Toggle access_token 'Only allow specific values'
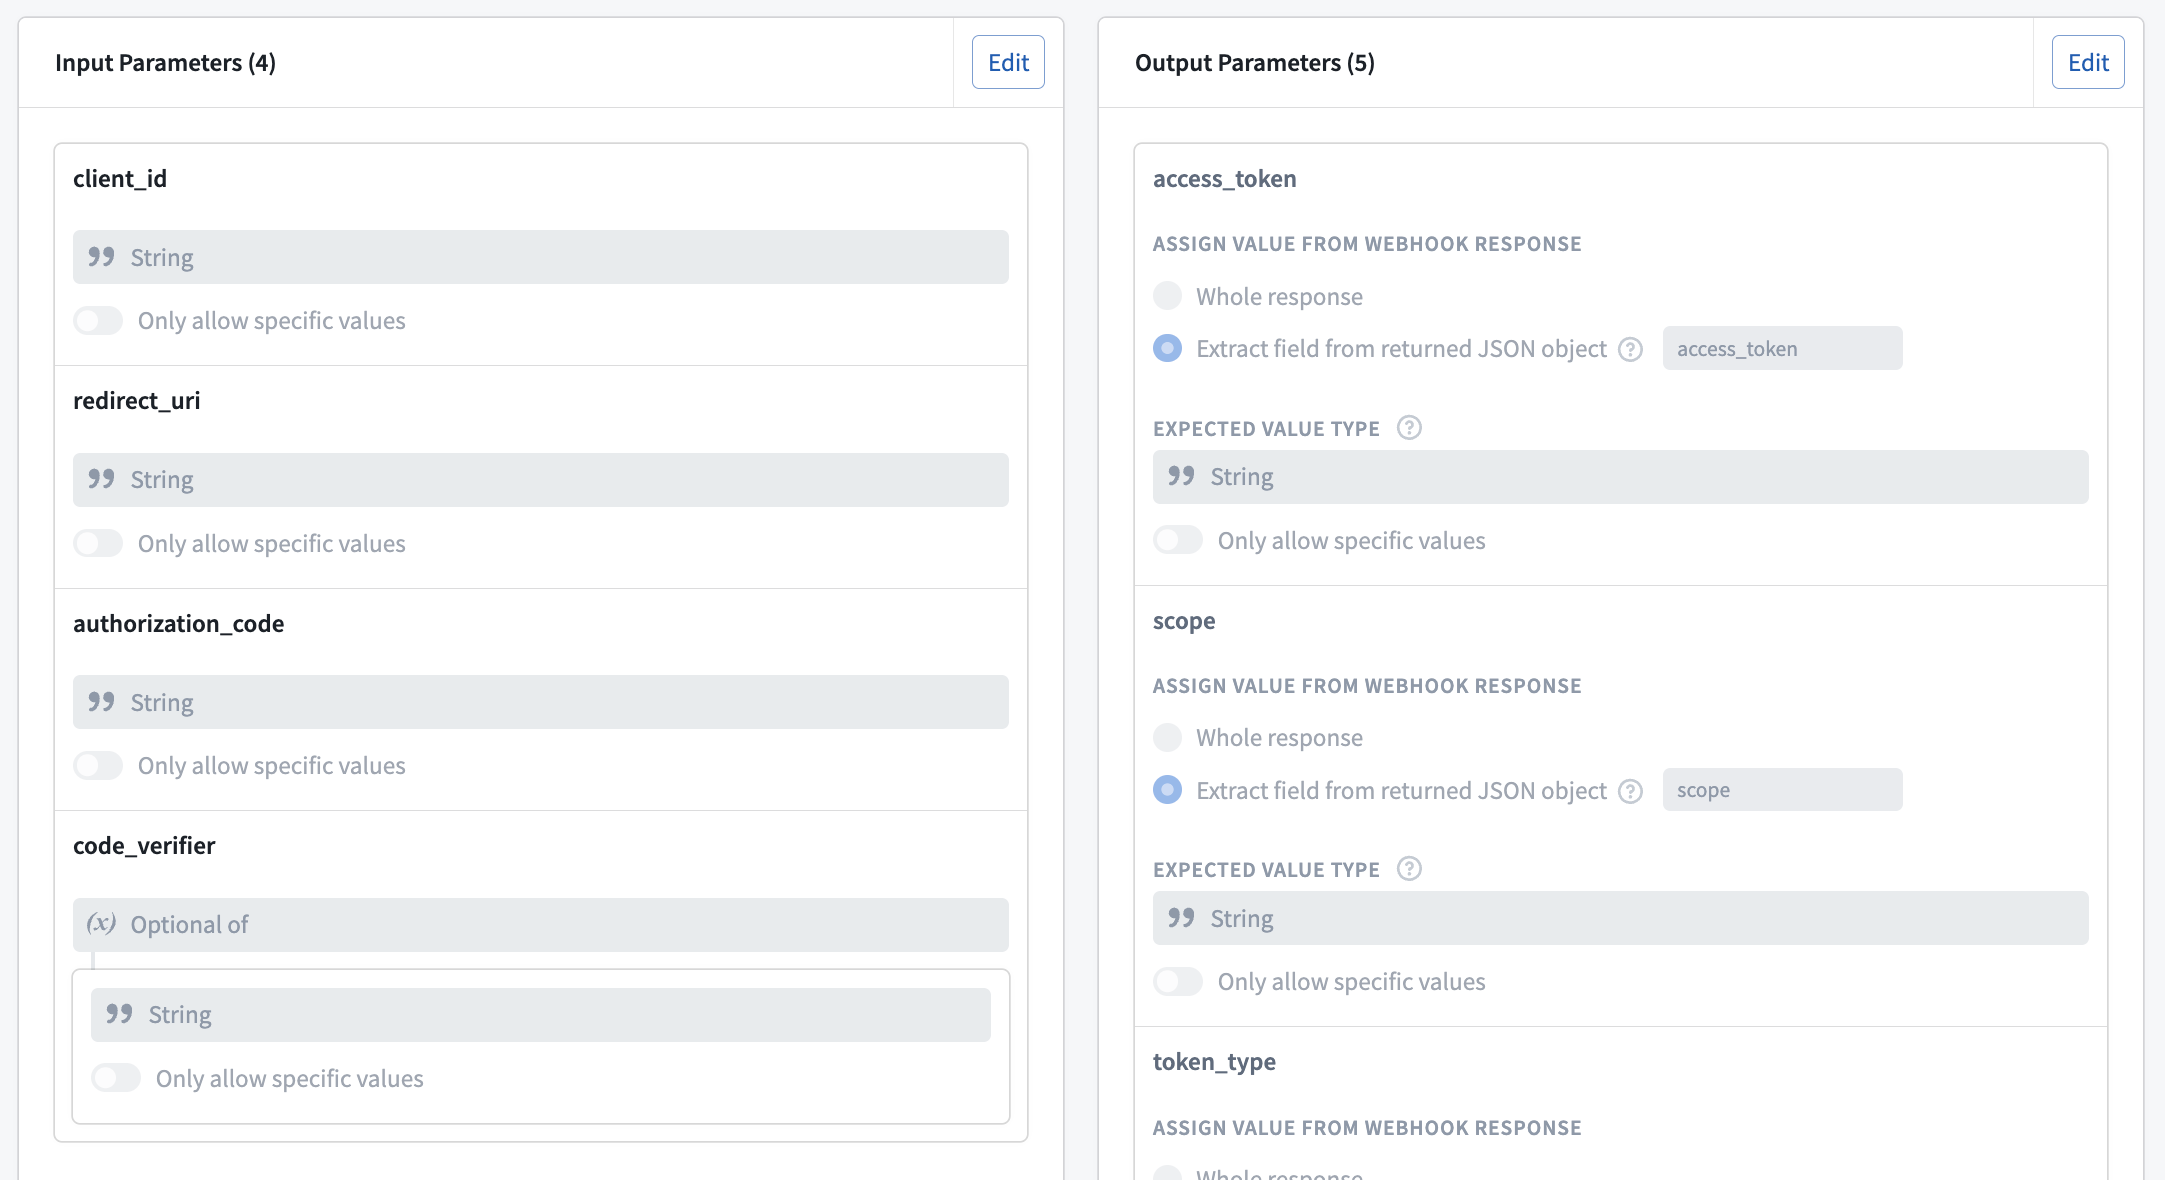 pos(1178,540)
